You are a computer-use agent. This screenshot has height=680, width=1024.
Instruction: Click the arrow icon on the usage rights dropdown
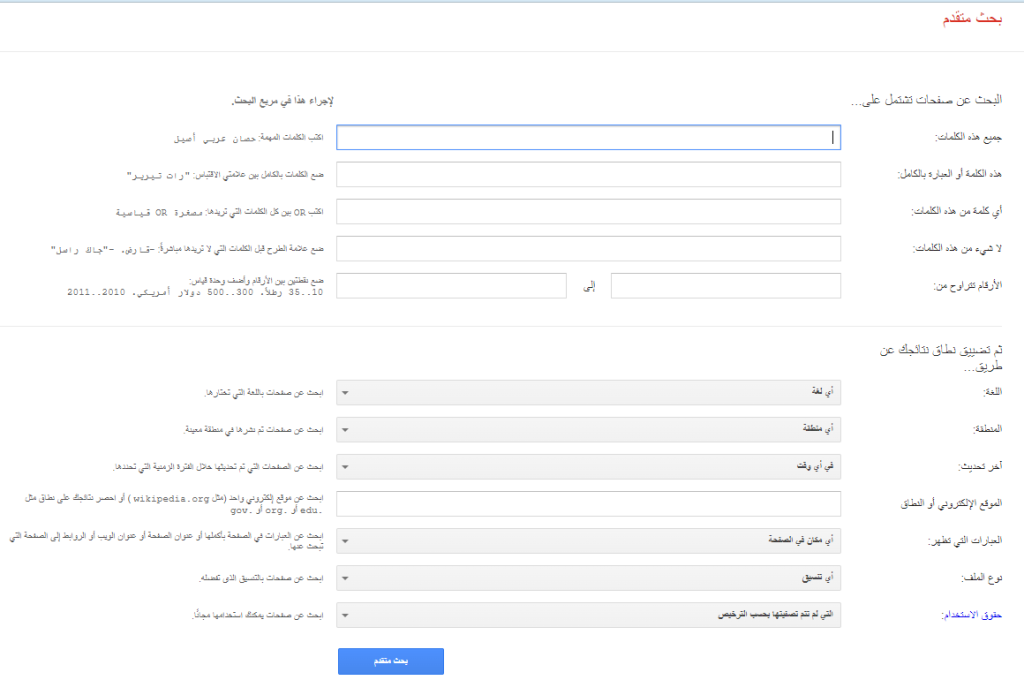[345, 614]
